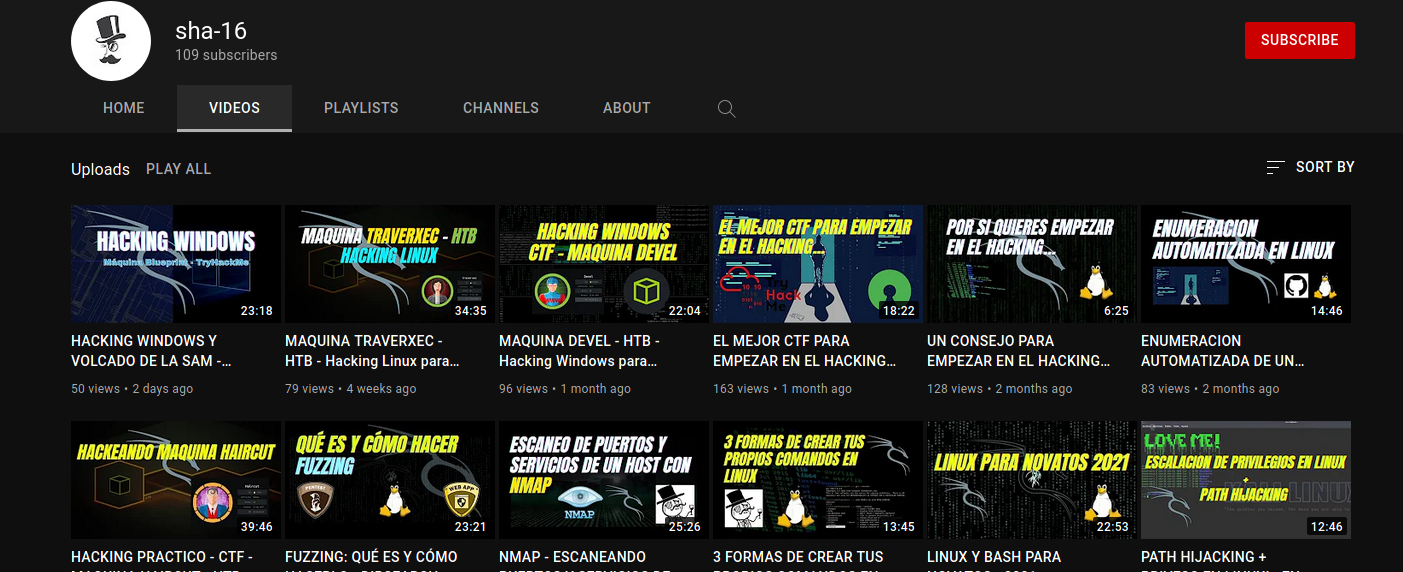Select the Videos tab

point(235,108)
